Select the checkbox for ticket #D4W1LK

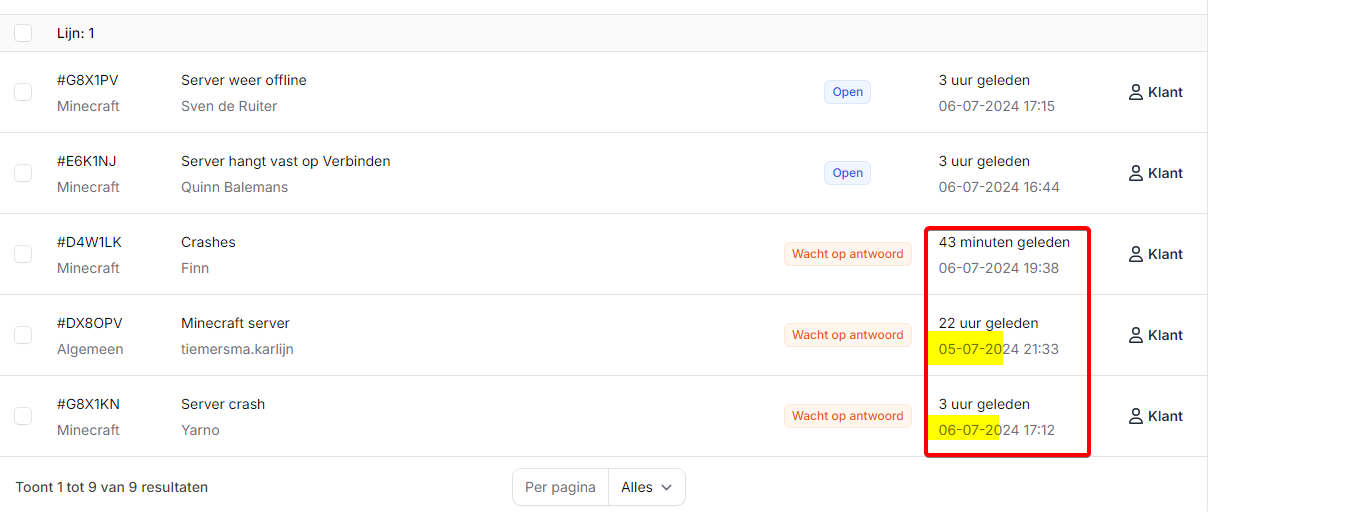23,254
